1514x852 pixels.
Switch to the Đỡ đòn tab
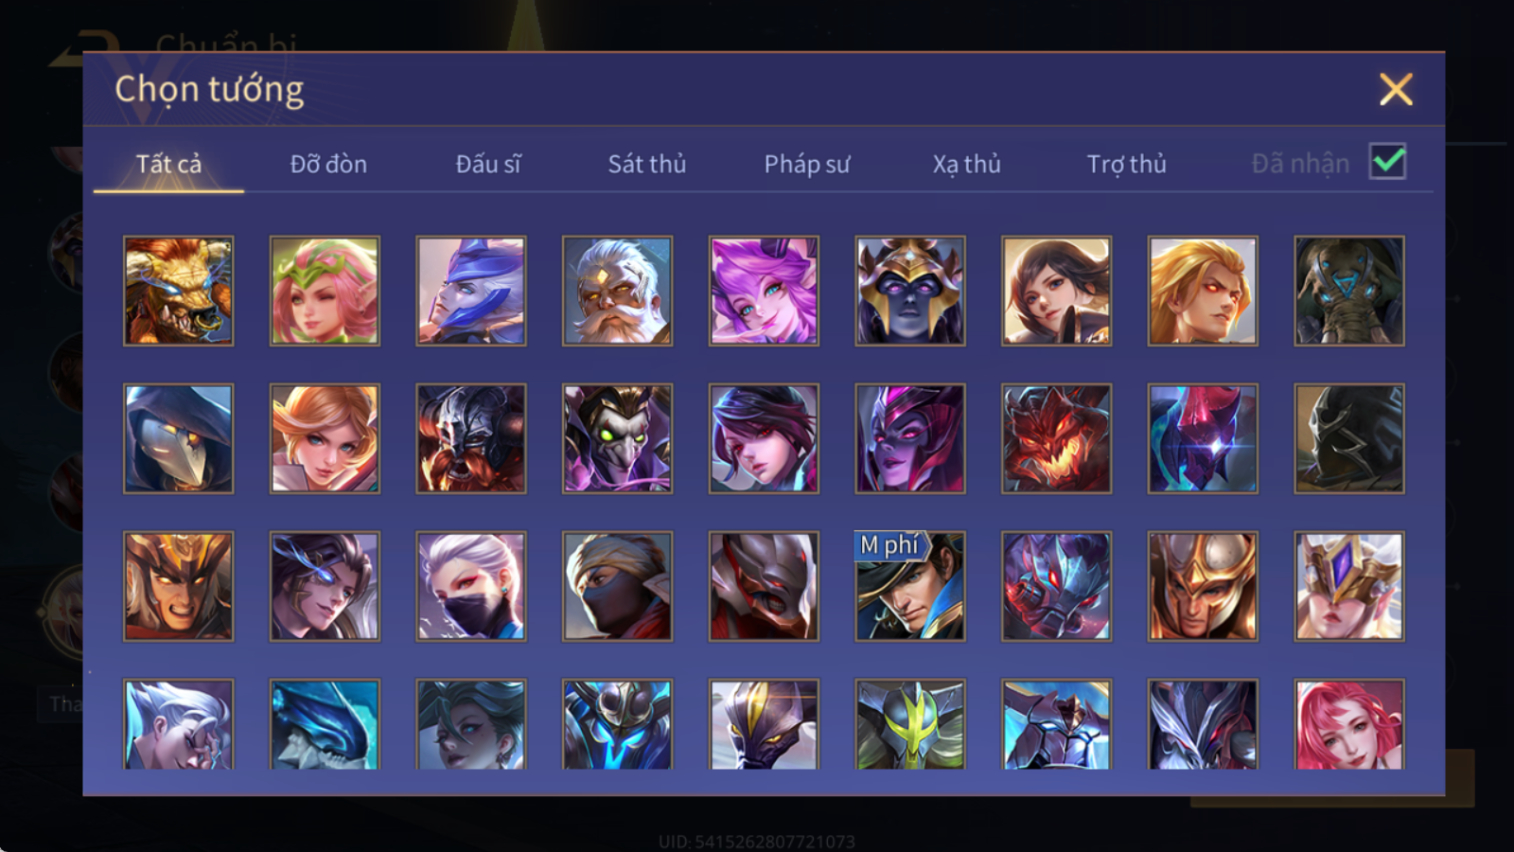tap(328, 164)
